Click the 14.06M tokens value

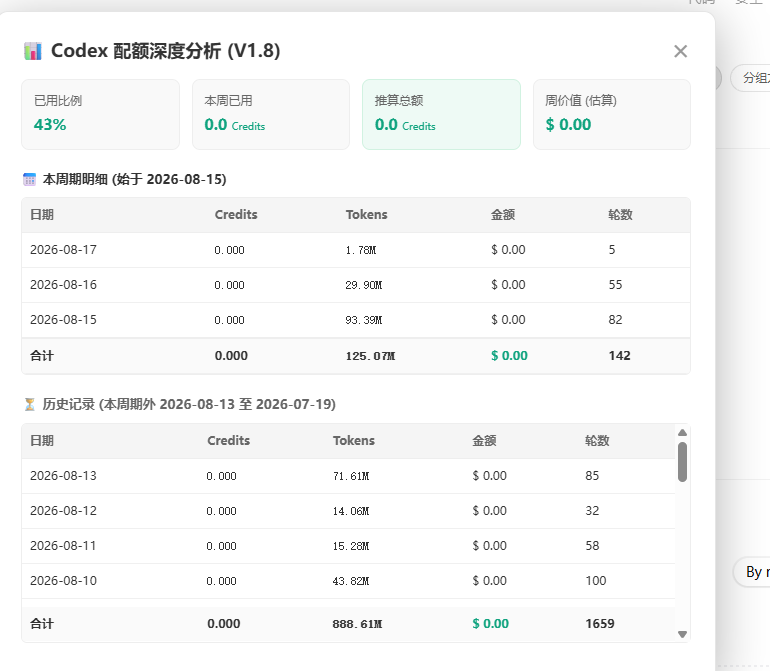[351, 511]
